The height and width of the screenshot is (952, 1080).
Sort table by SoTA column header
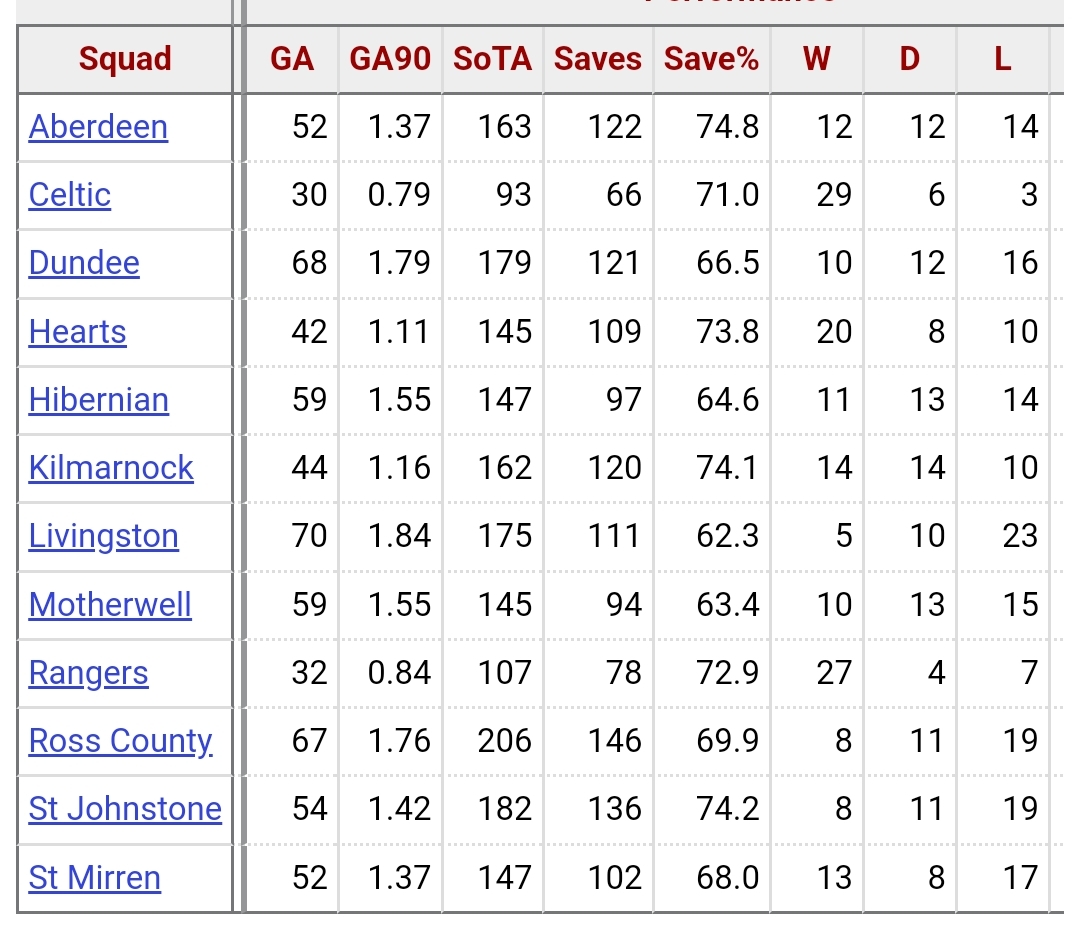point(492,59)
